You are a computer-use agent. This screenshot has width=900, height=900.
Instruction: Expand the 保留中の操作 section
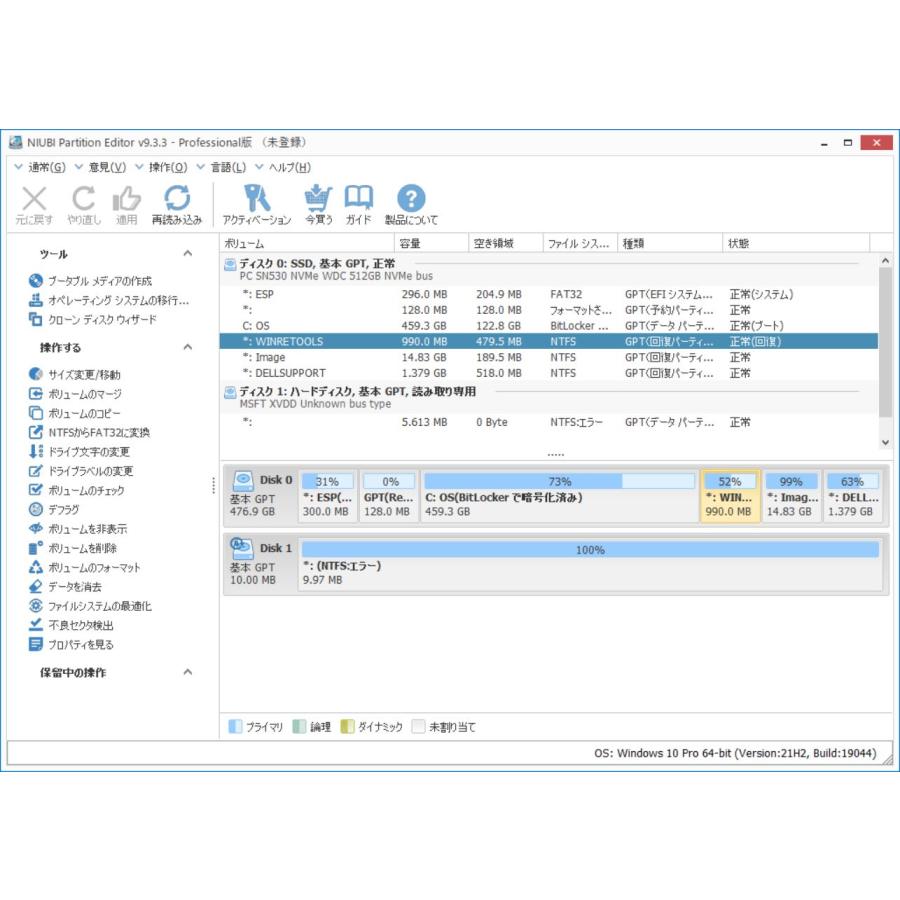pos(187,673)
